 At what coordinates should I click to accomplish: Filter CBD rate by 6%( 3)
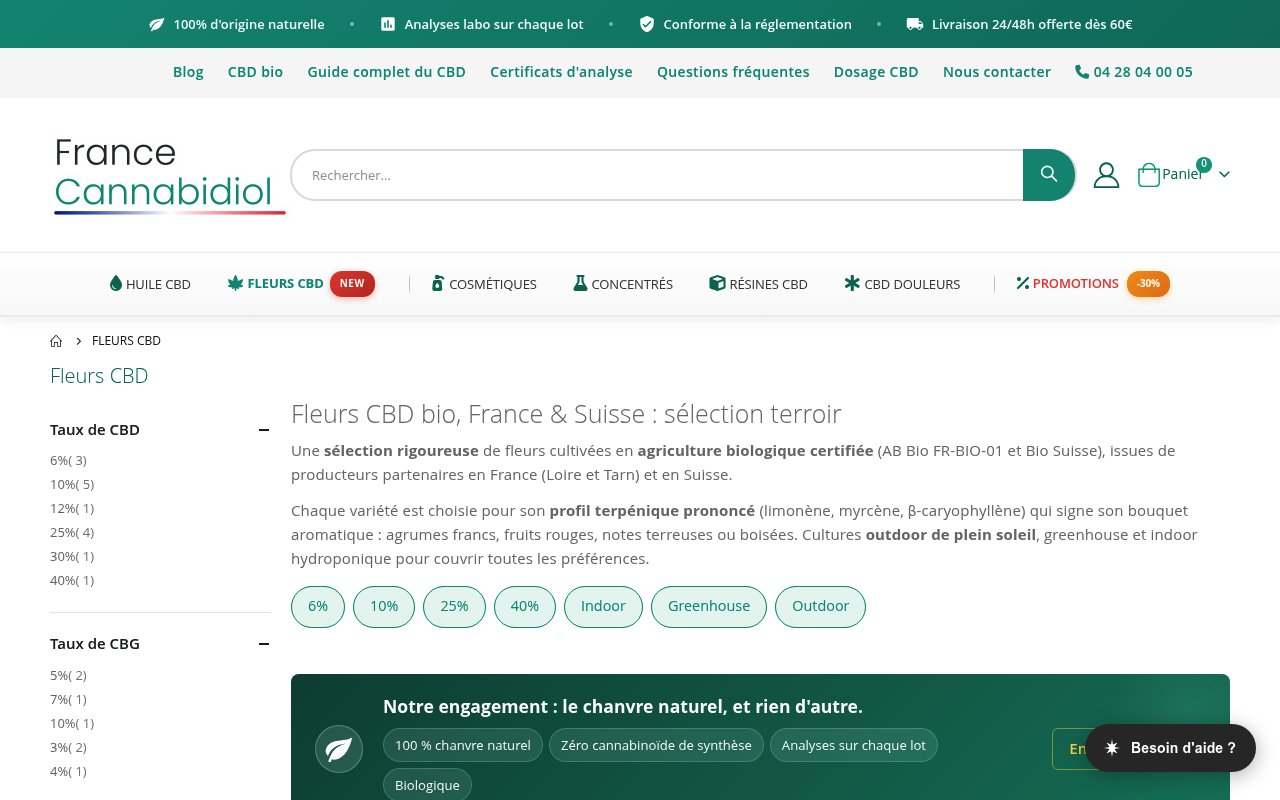[68, 461]
